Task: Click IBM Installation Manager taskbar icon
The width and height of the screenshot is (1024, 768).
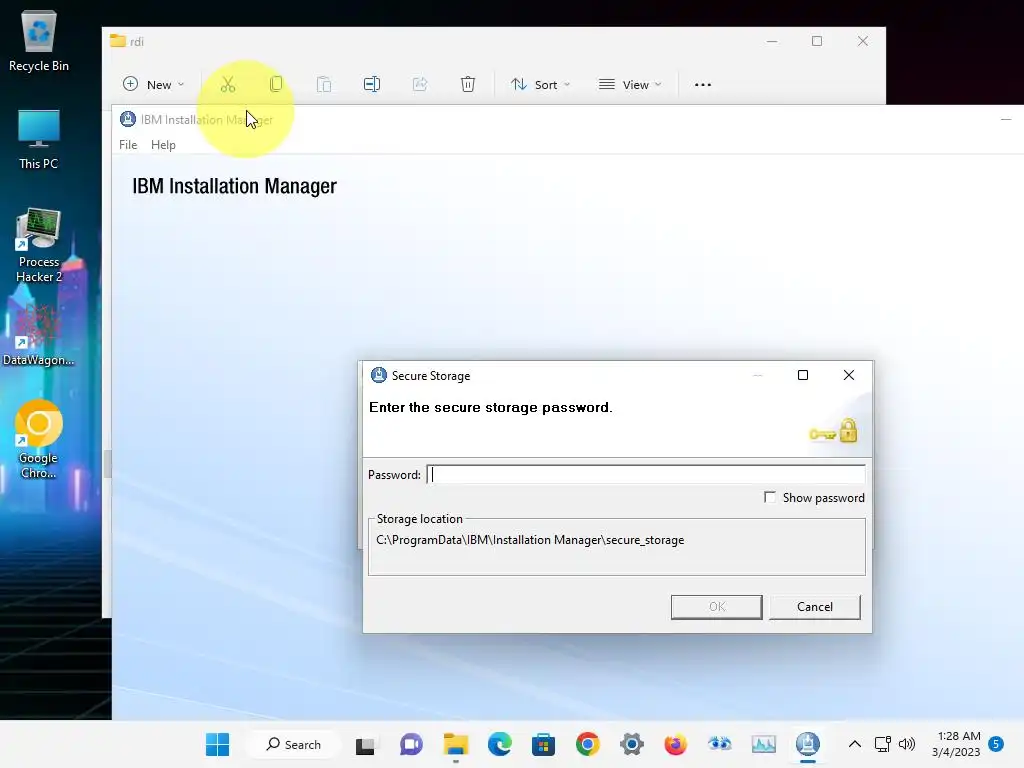Action: tap(808, 744)
